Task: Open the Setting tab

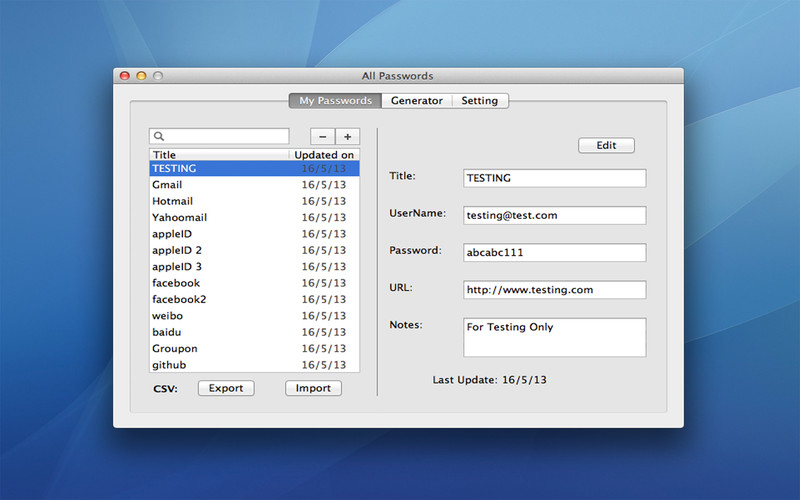Action: 480,101
